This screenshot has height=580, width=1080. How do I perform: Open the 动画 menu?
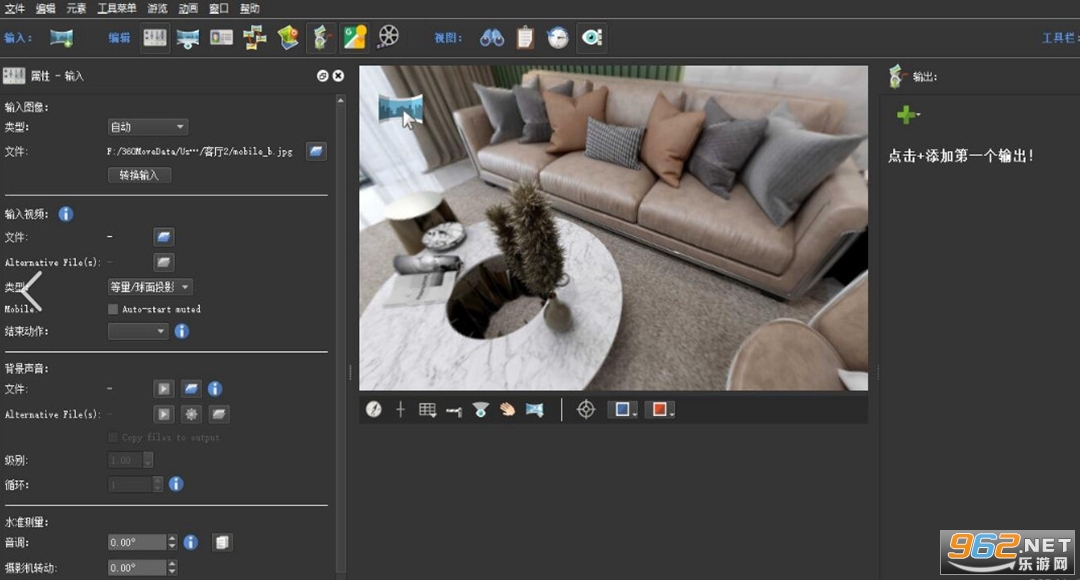tap(188, 8)
